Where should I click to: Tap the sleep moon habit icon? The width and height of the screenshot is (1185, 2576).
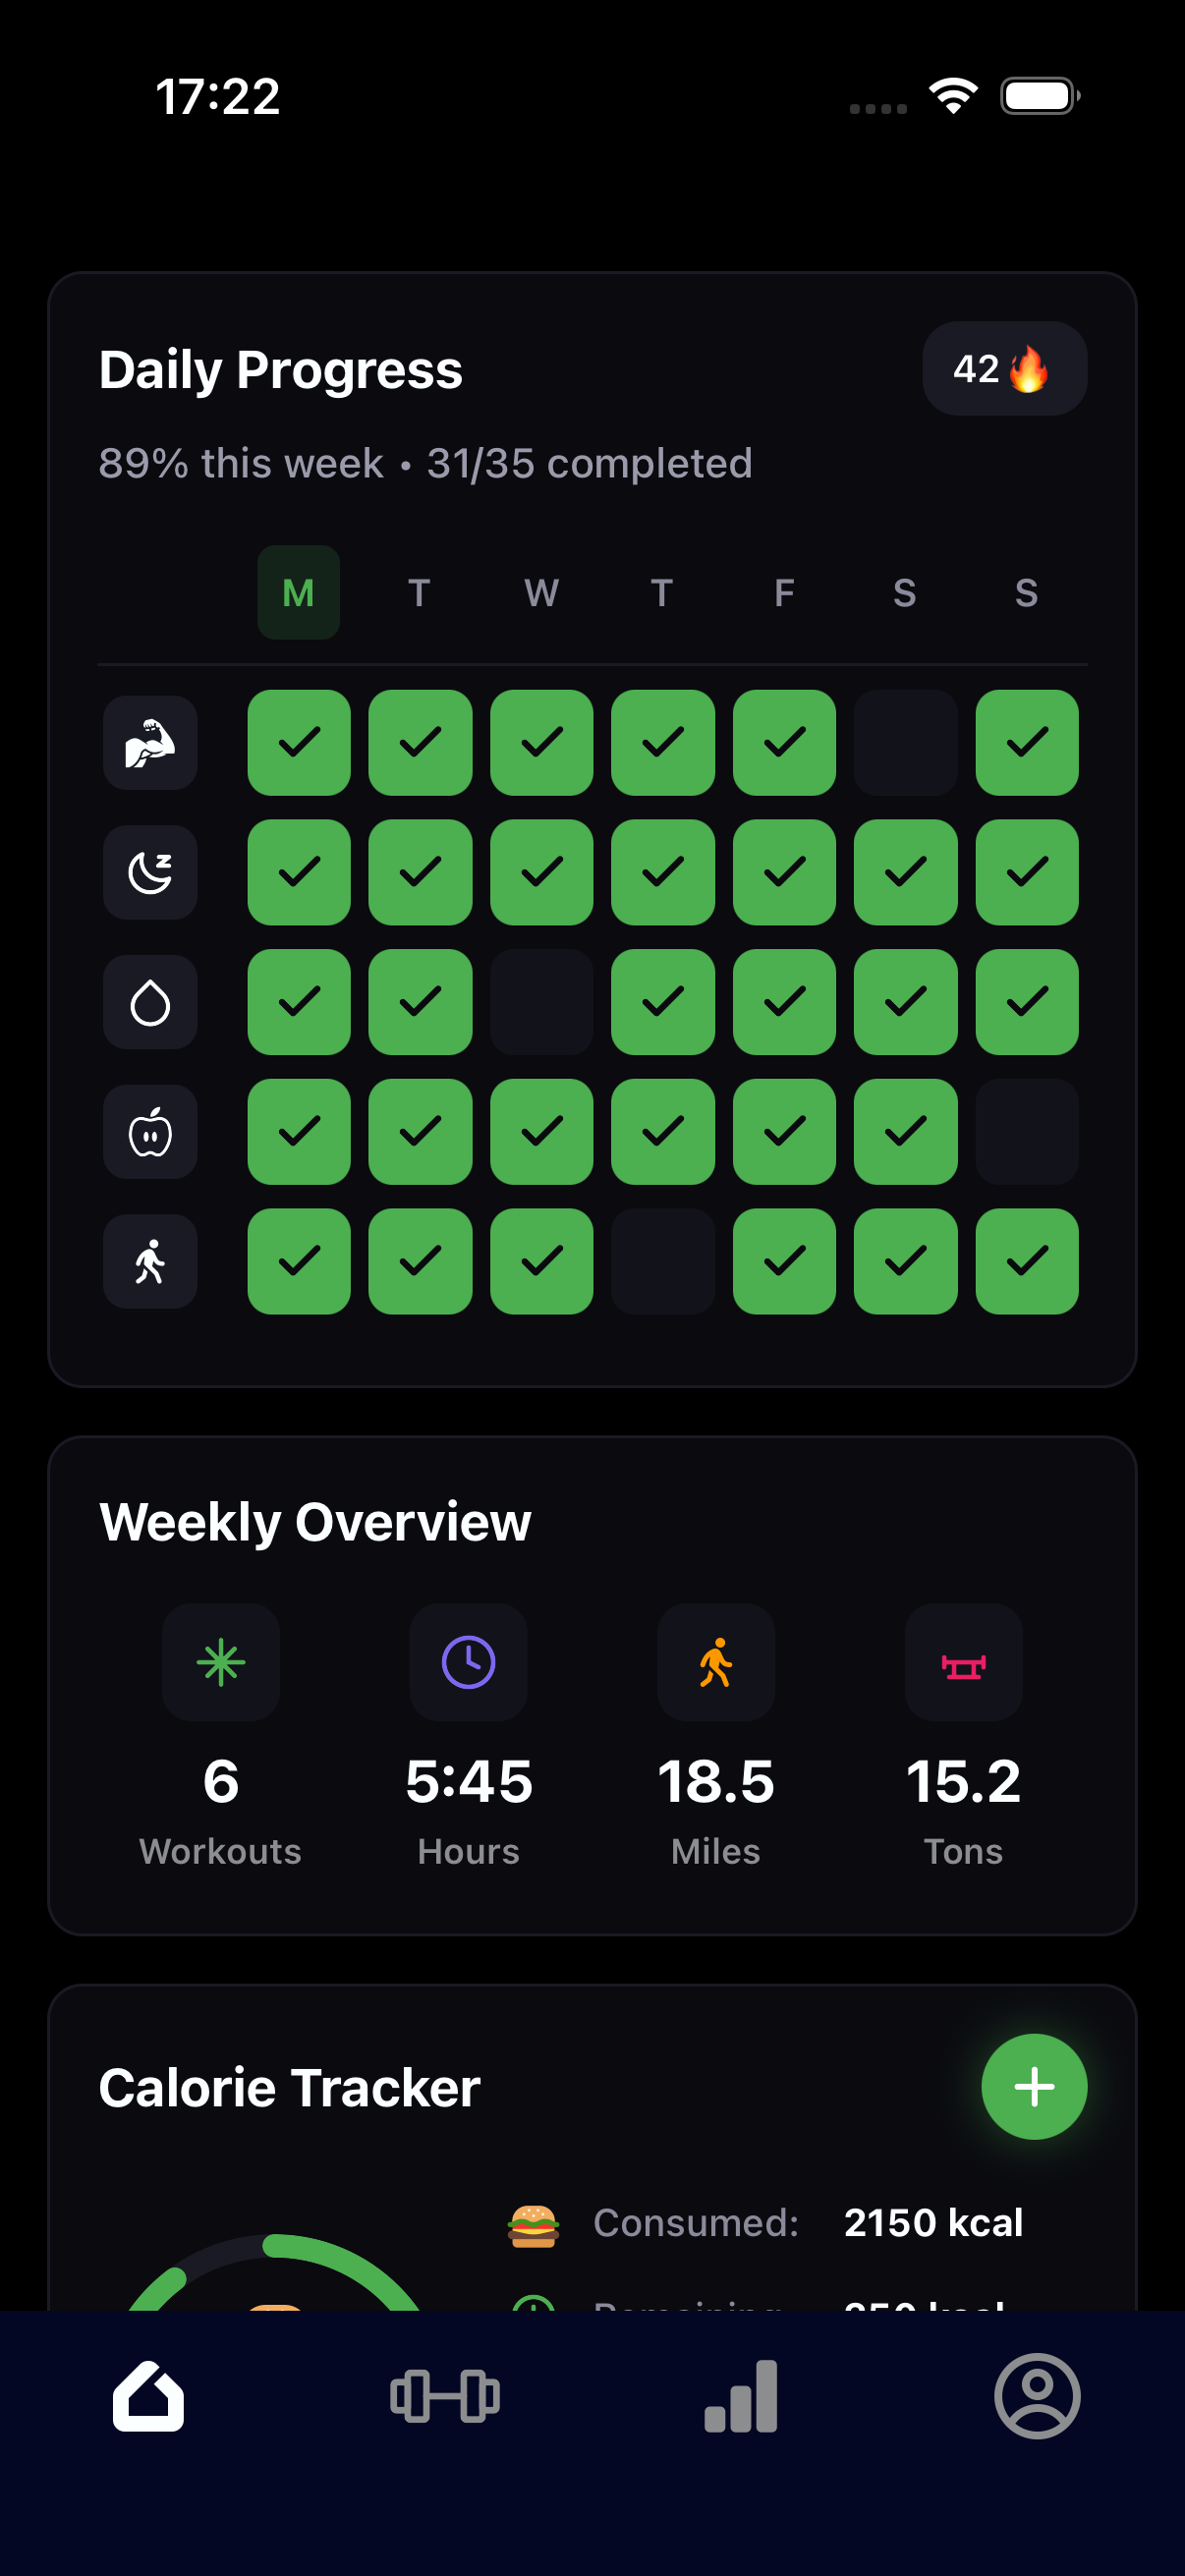pyautogui.click(x=150, y=872)
